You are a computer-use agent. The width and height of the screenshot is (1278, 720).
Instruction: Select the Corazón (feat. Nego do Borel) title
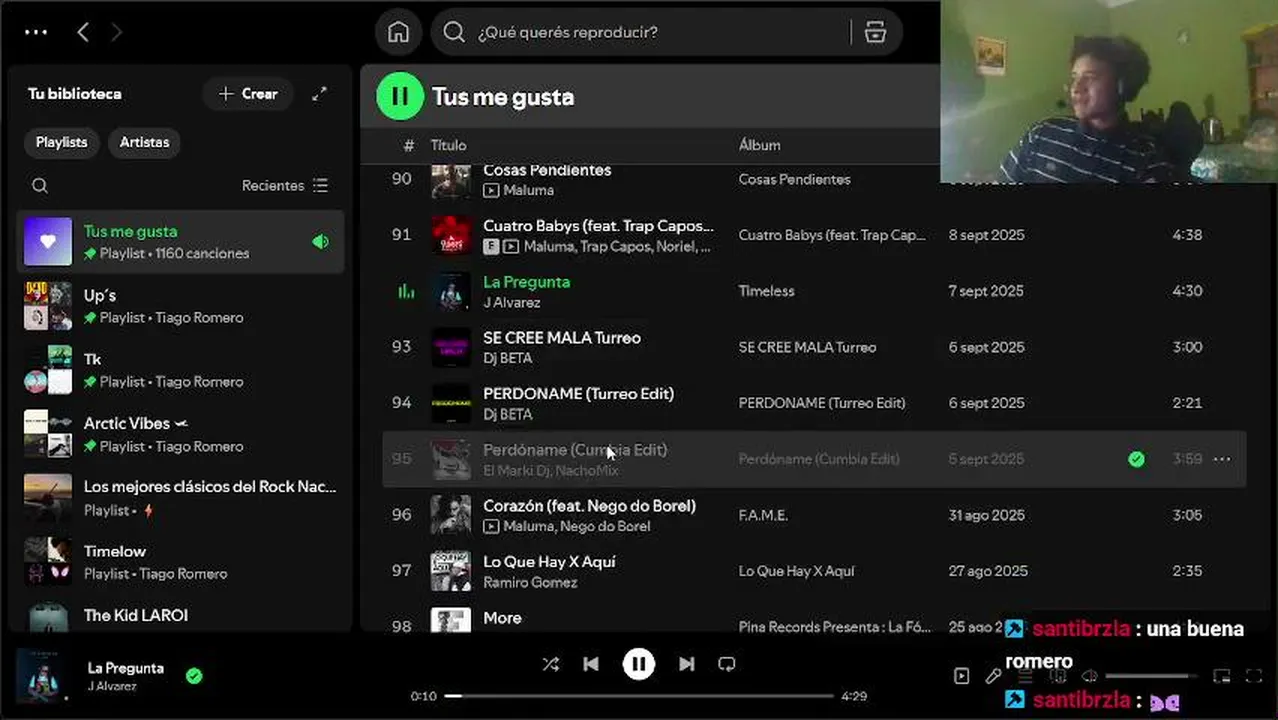589,506
